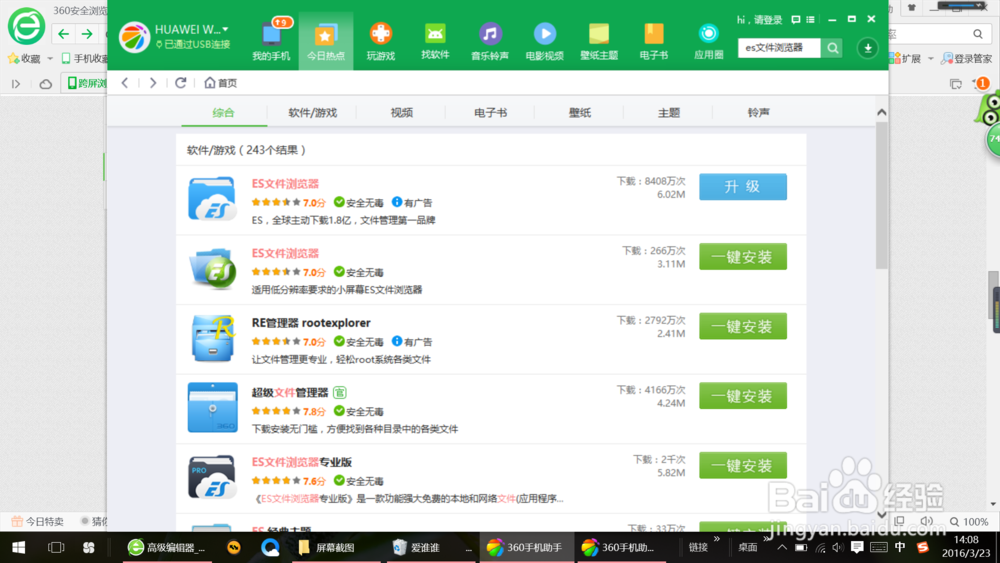Click the search field containing es文件浏览器
Screen dimensions: 1000x563
[779, 48]
